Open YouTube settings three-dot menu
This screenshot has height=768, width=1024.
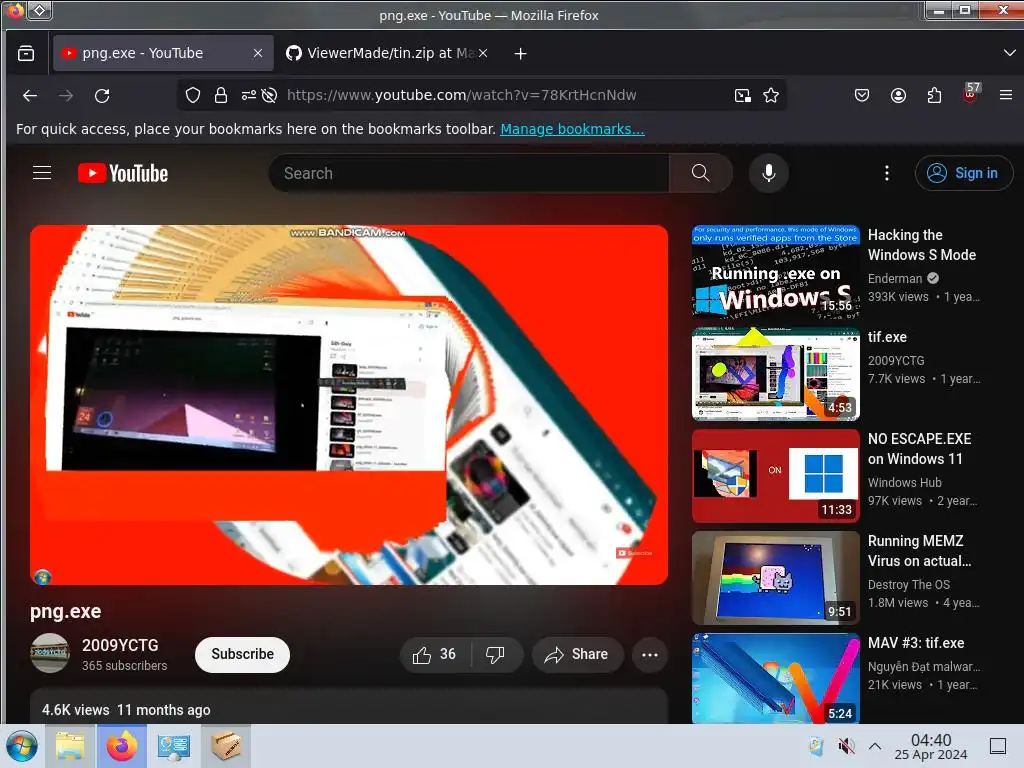[886, 173]
